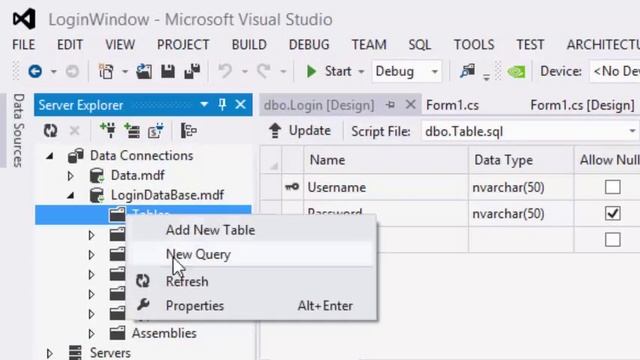
Task: Click the primary key icon beside Username
Action: pyautogui.click(x=292, y=187)
